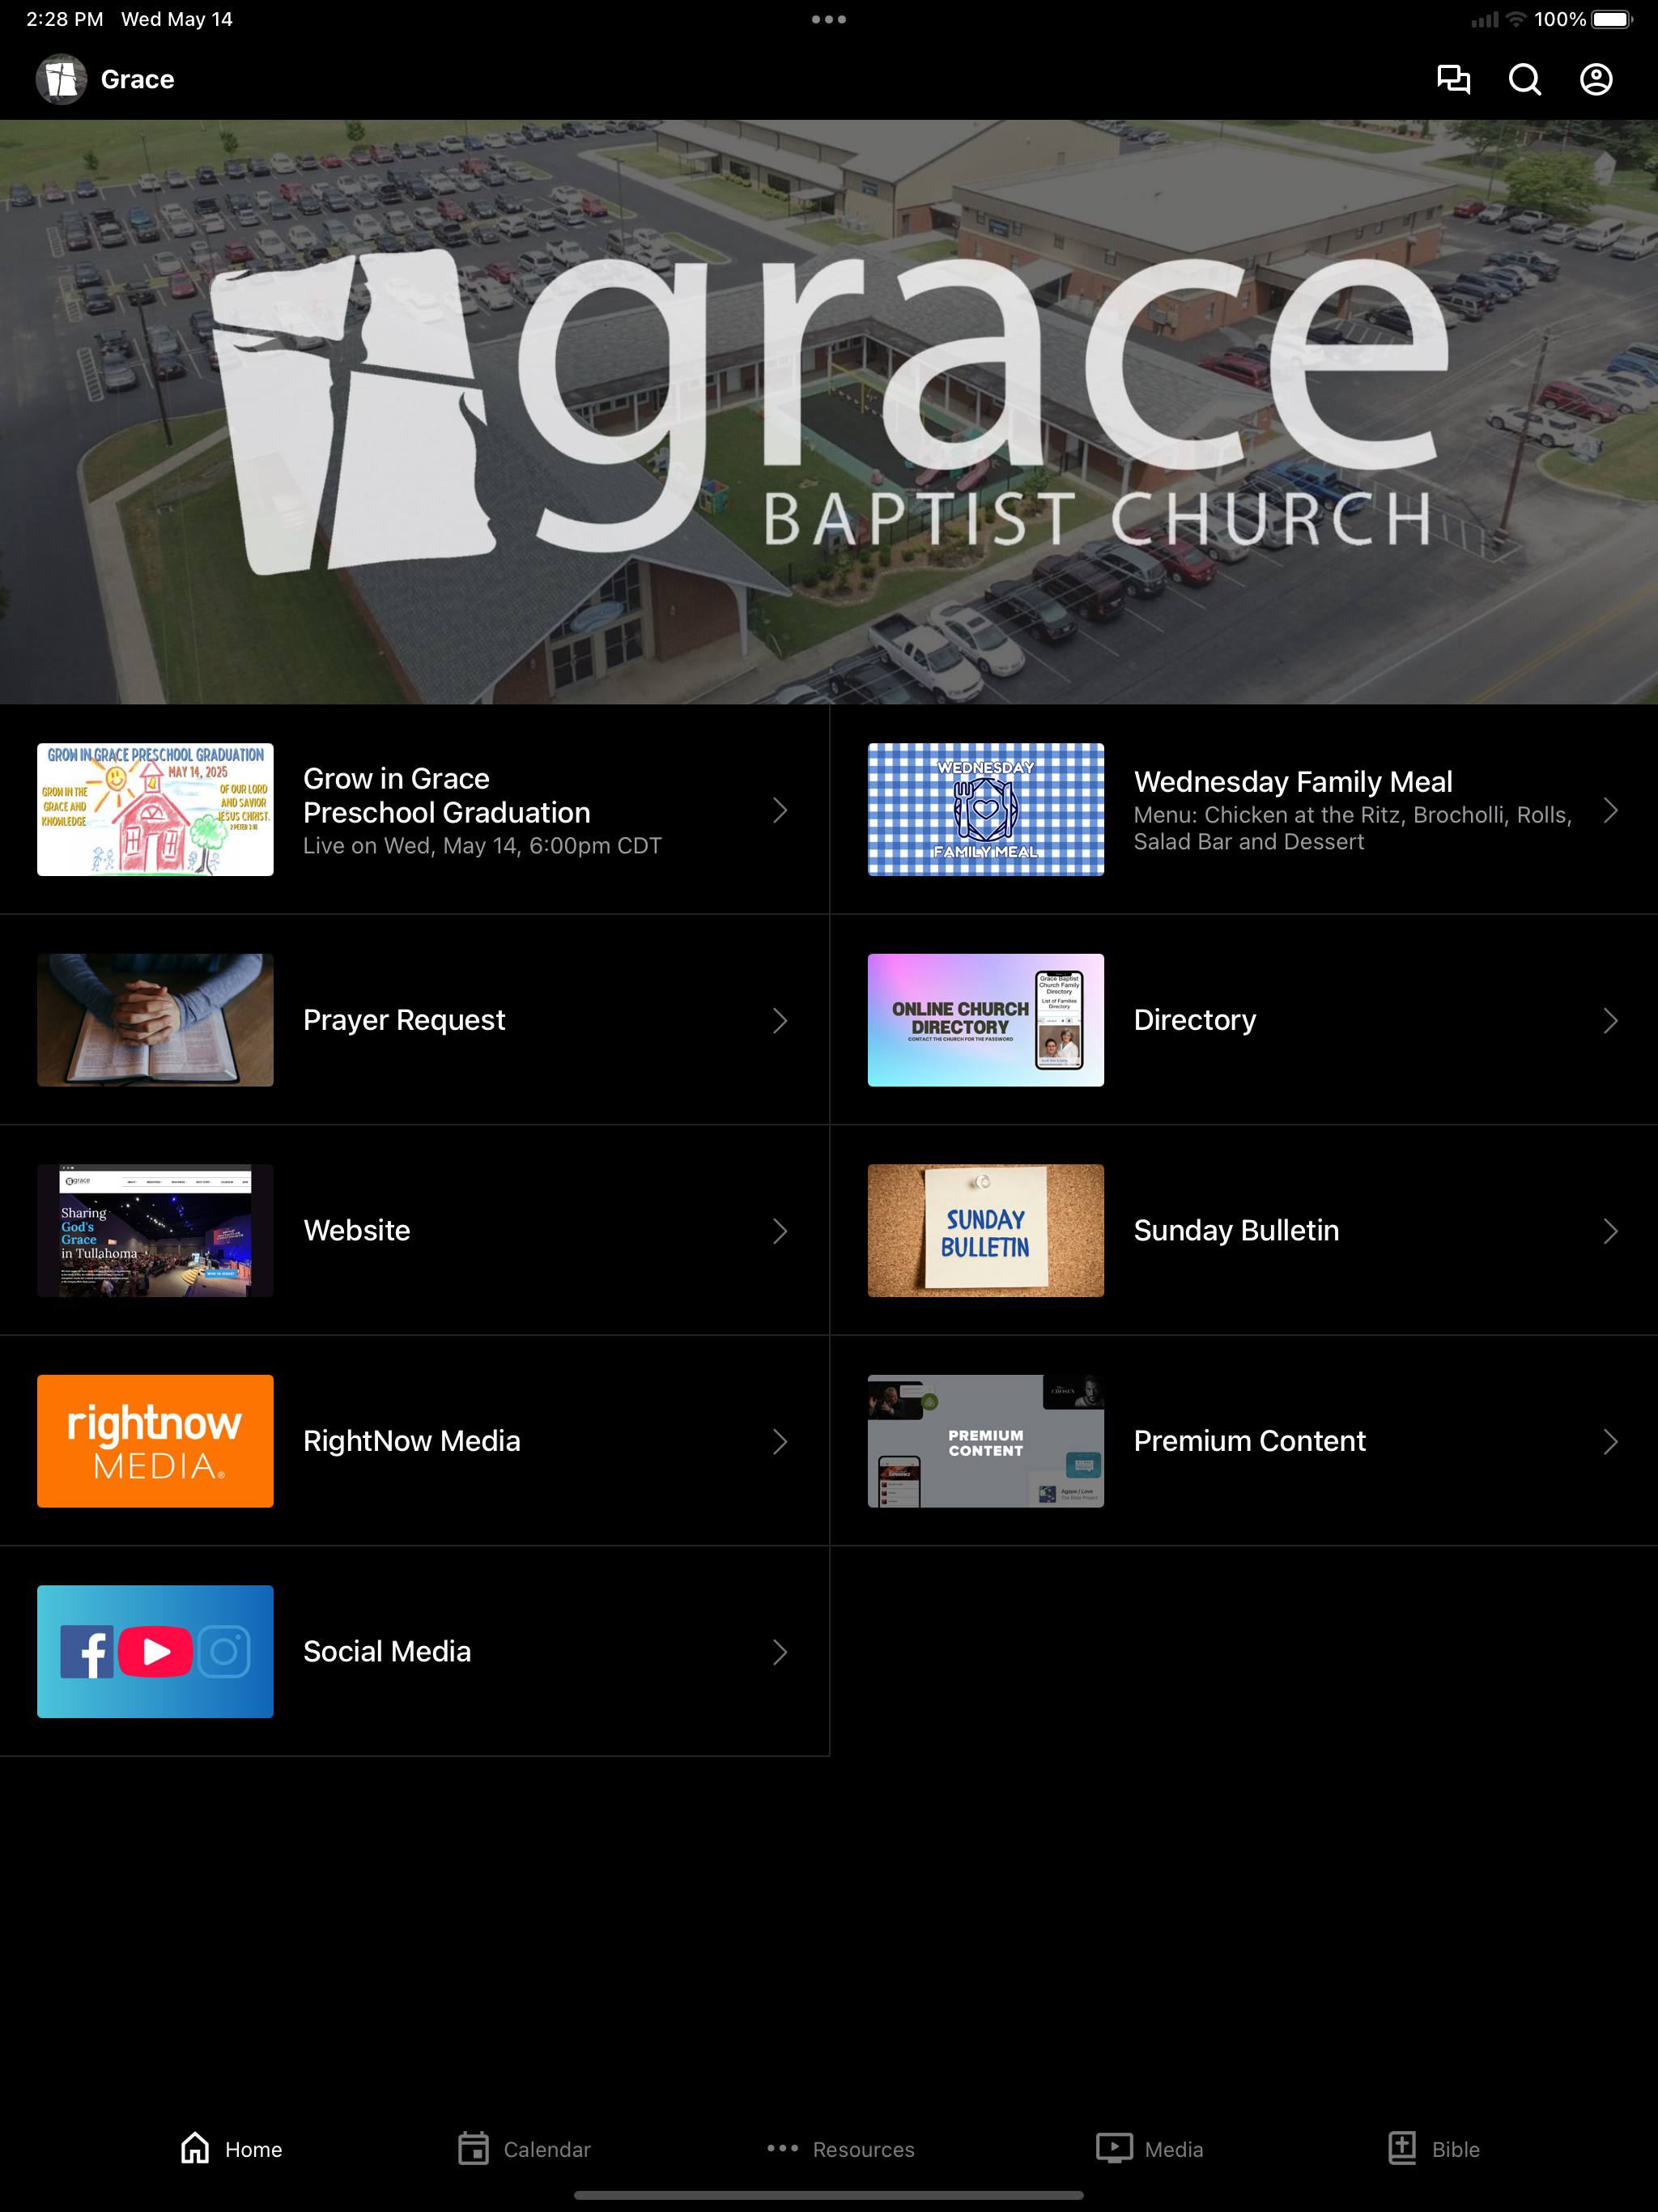Tap the 2:28 PM clock in status bar
This screenshot has height=2212, width=1658.
click(x=65, y=19)
